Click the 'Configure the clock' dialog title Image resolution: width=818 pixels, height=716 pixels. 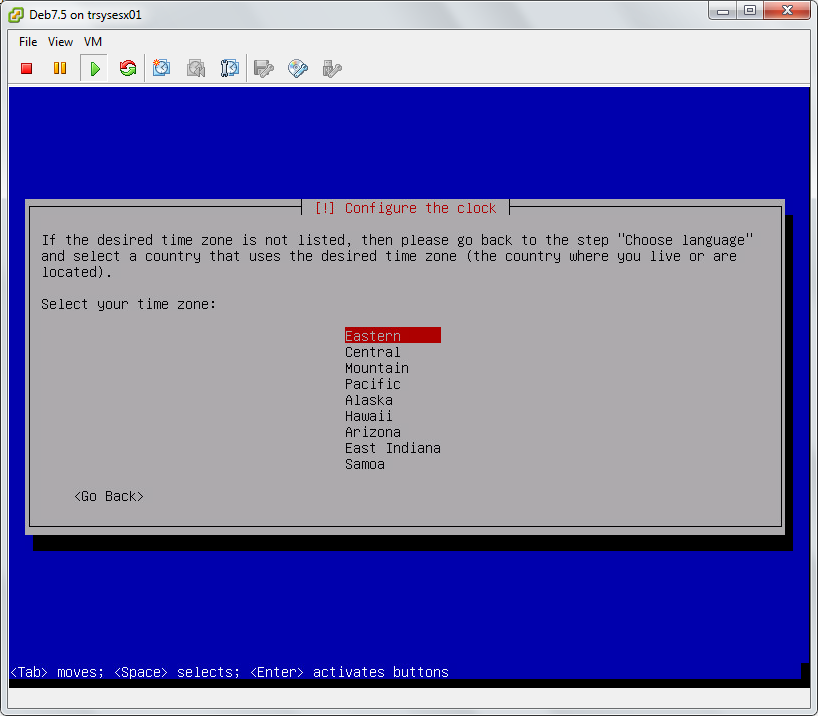(405, 208)
